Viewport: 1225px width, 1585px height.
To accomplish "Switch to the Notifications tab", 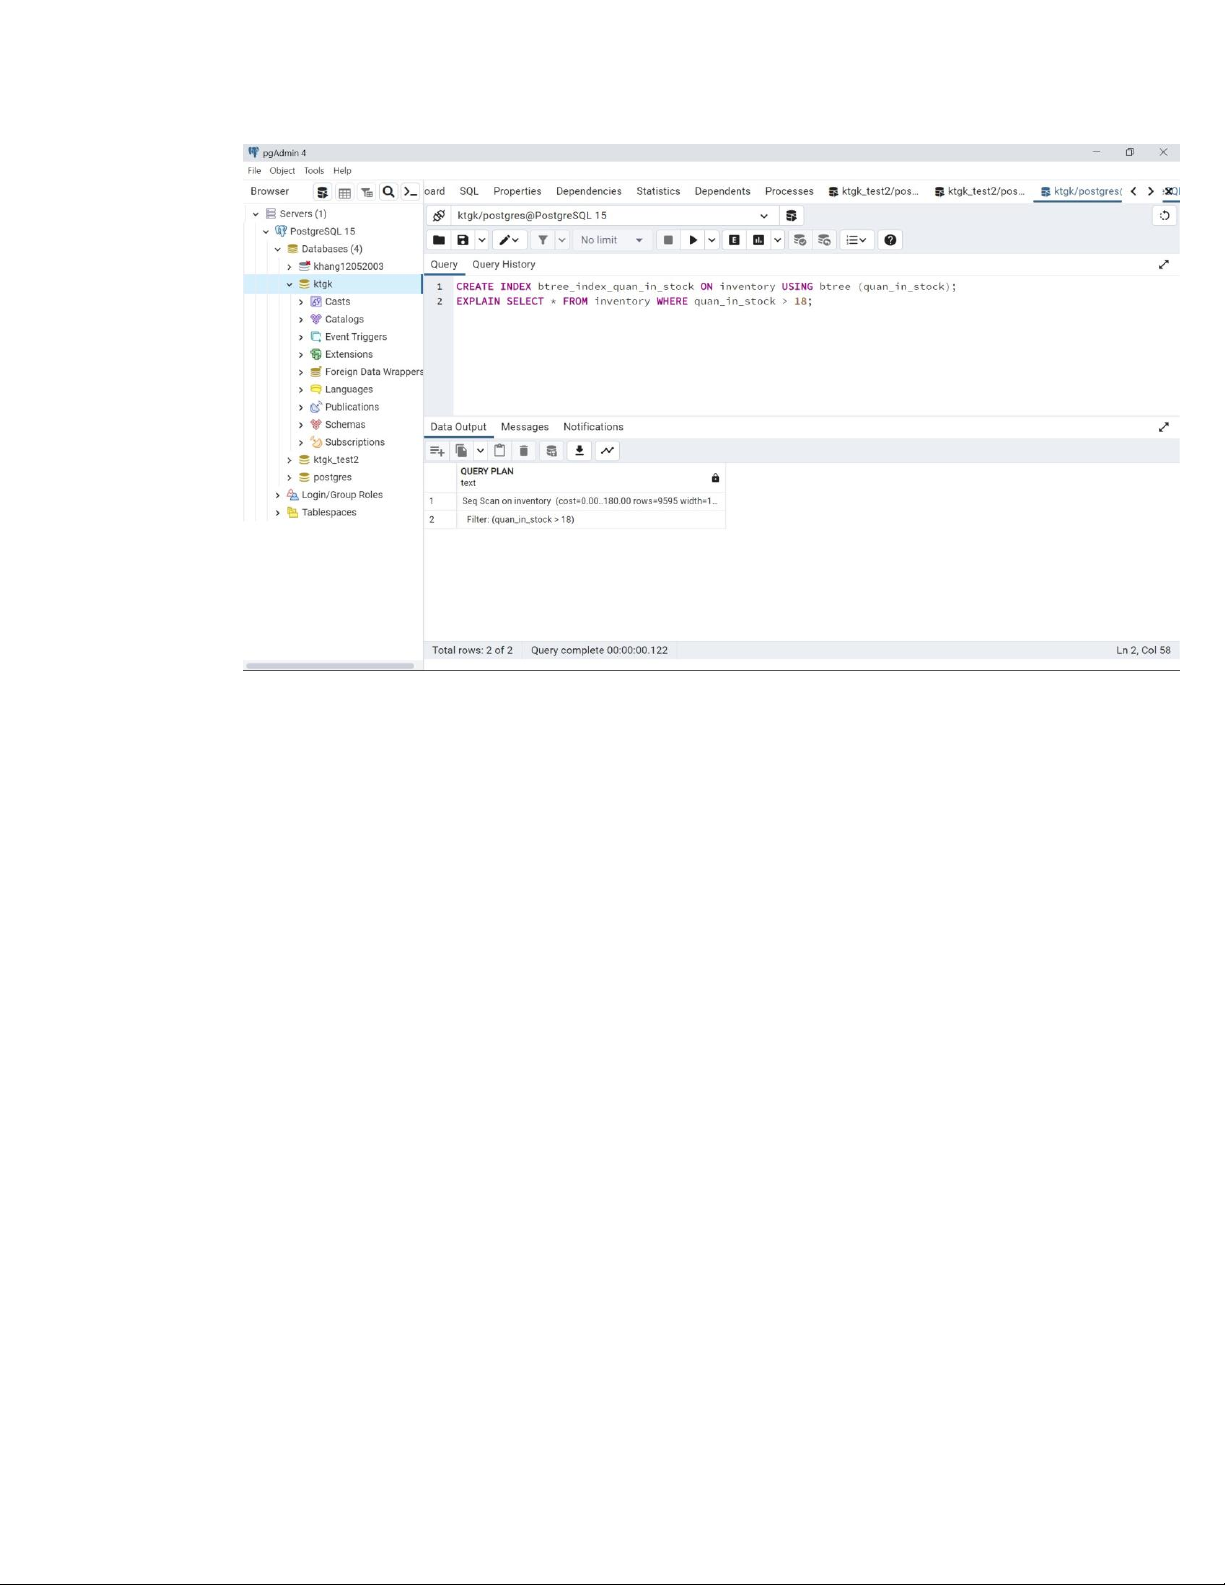I will pyautogui.click(x=593, y=427).
